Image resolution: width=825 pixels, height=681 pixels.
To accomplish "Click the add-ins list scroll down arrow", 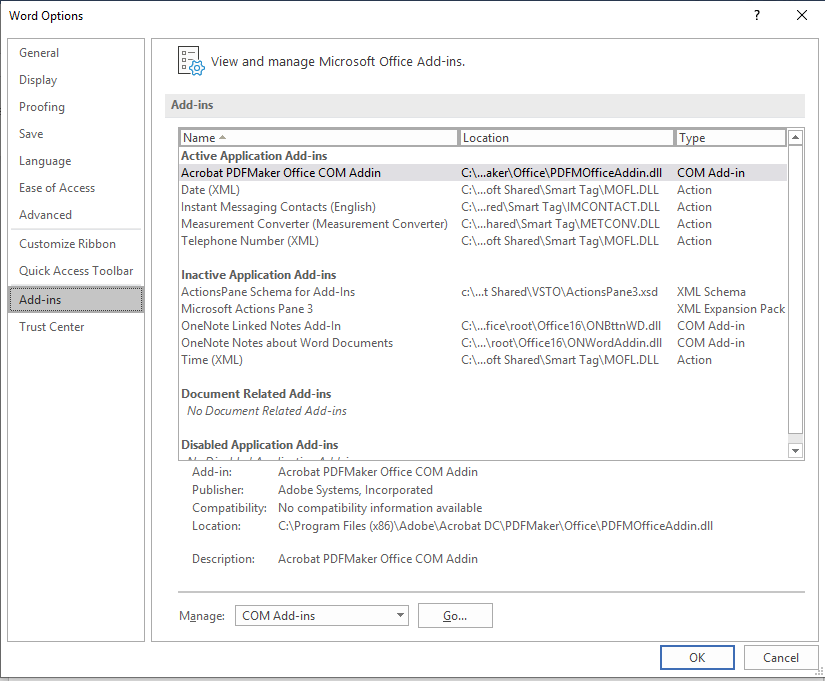I will pyautogui.click(x=796, y=450).
